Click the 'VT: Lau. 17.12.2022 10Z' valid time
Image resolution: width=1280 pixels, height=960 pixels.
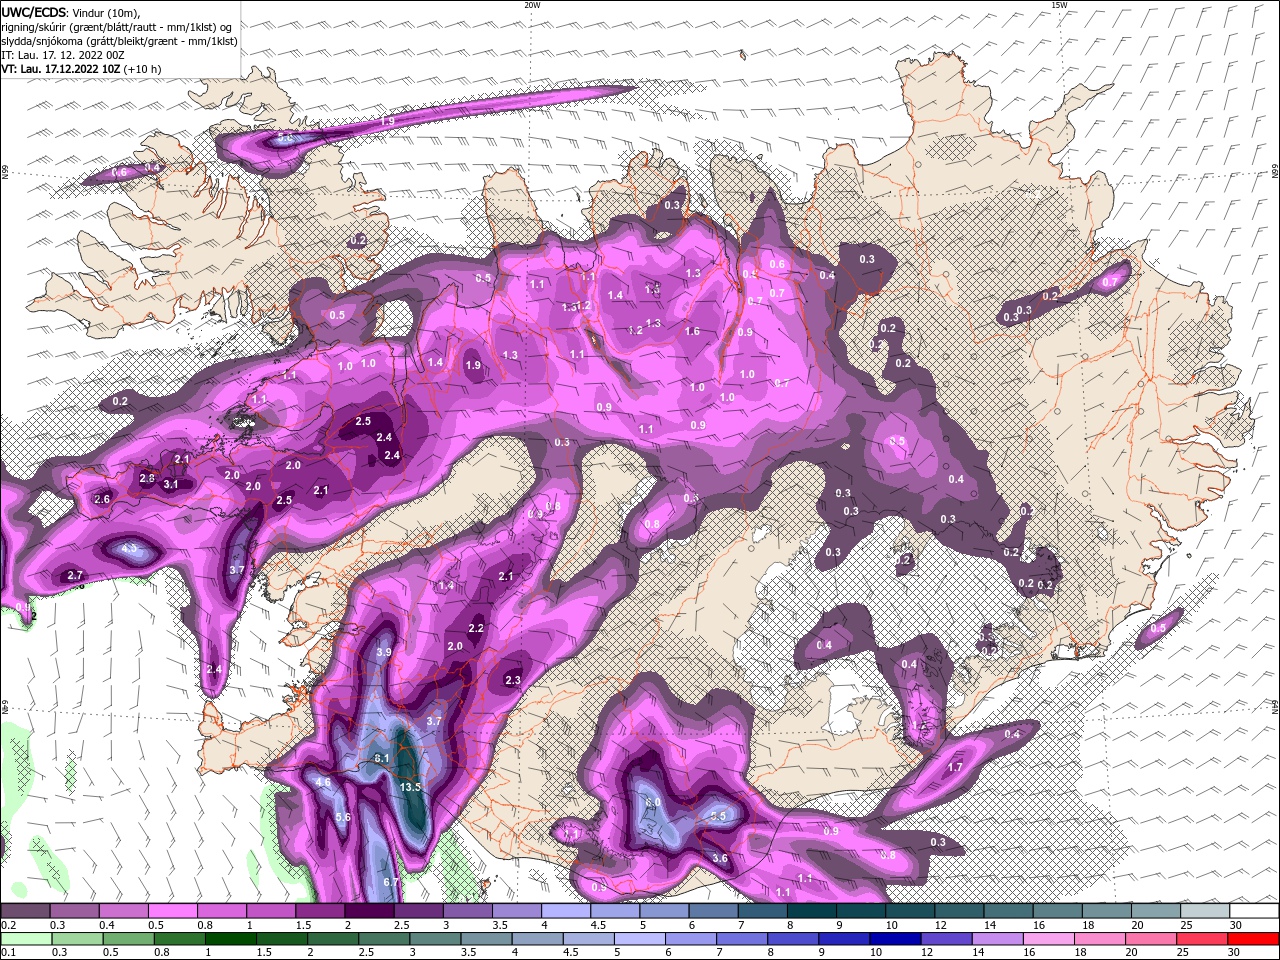[x=61, y=69]
